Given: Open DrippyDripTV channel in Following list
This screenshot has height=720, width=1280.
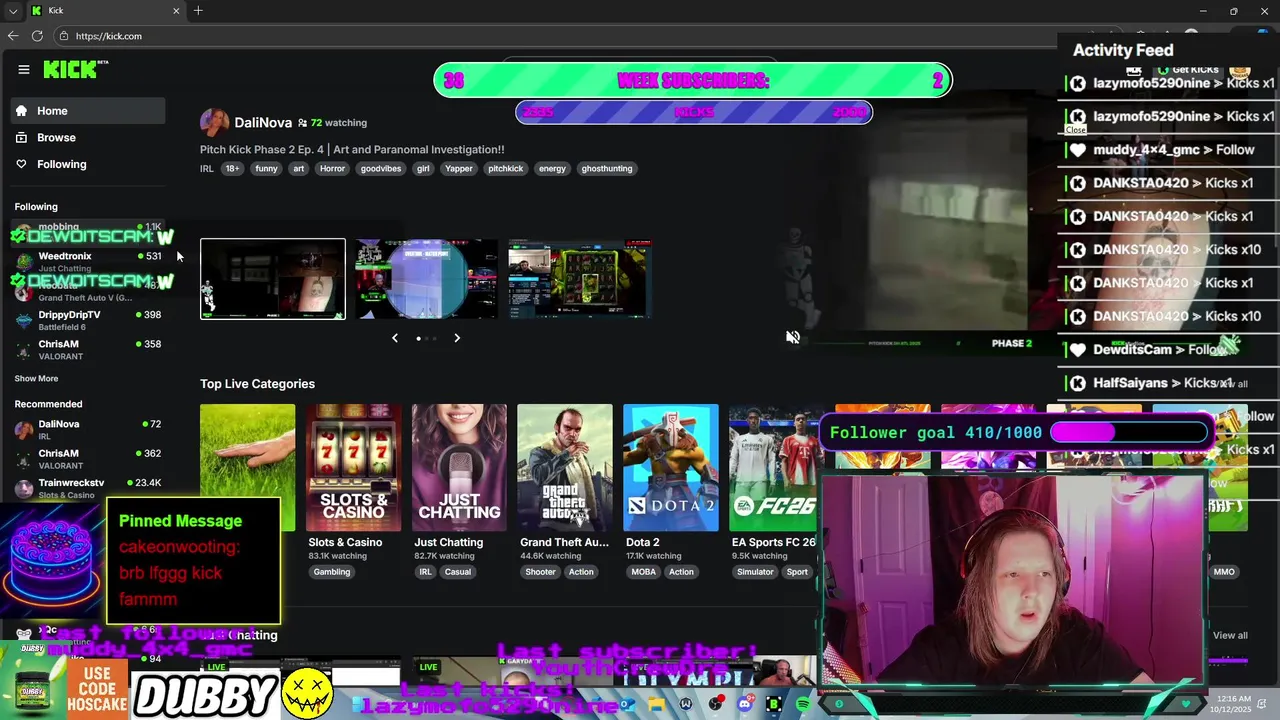Looking at the screenshot, I should [88, 320].
